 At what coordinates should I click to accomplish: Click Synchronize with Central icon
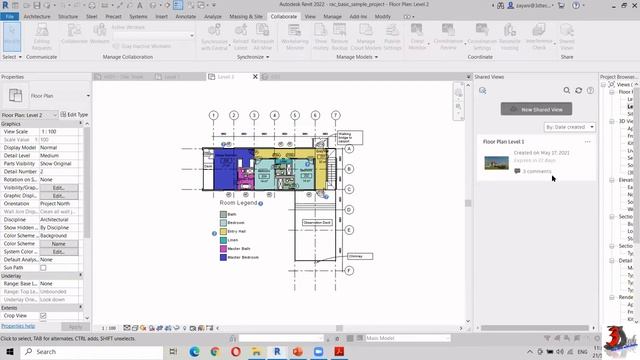pyautogui.click(x=214, y=37)
